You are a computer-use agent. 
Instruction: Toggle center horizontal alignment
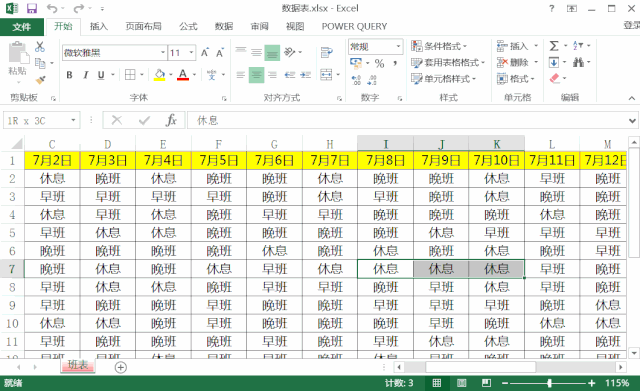pos(256,75)
